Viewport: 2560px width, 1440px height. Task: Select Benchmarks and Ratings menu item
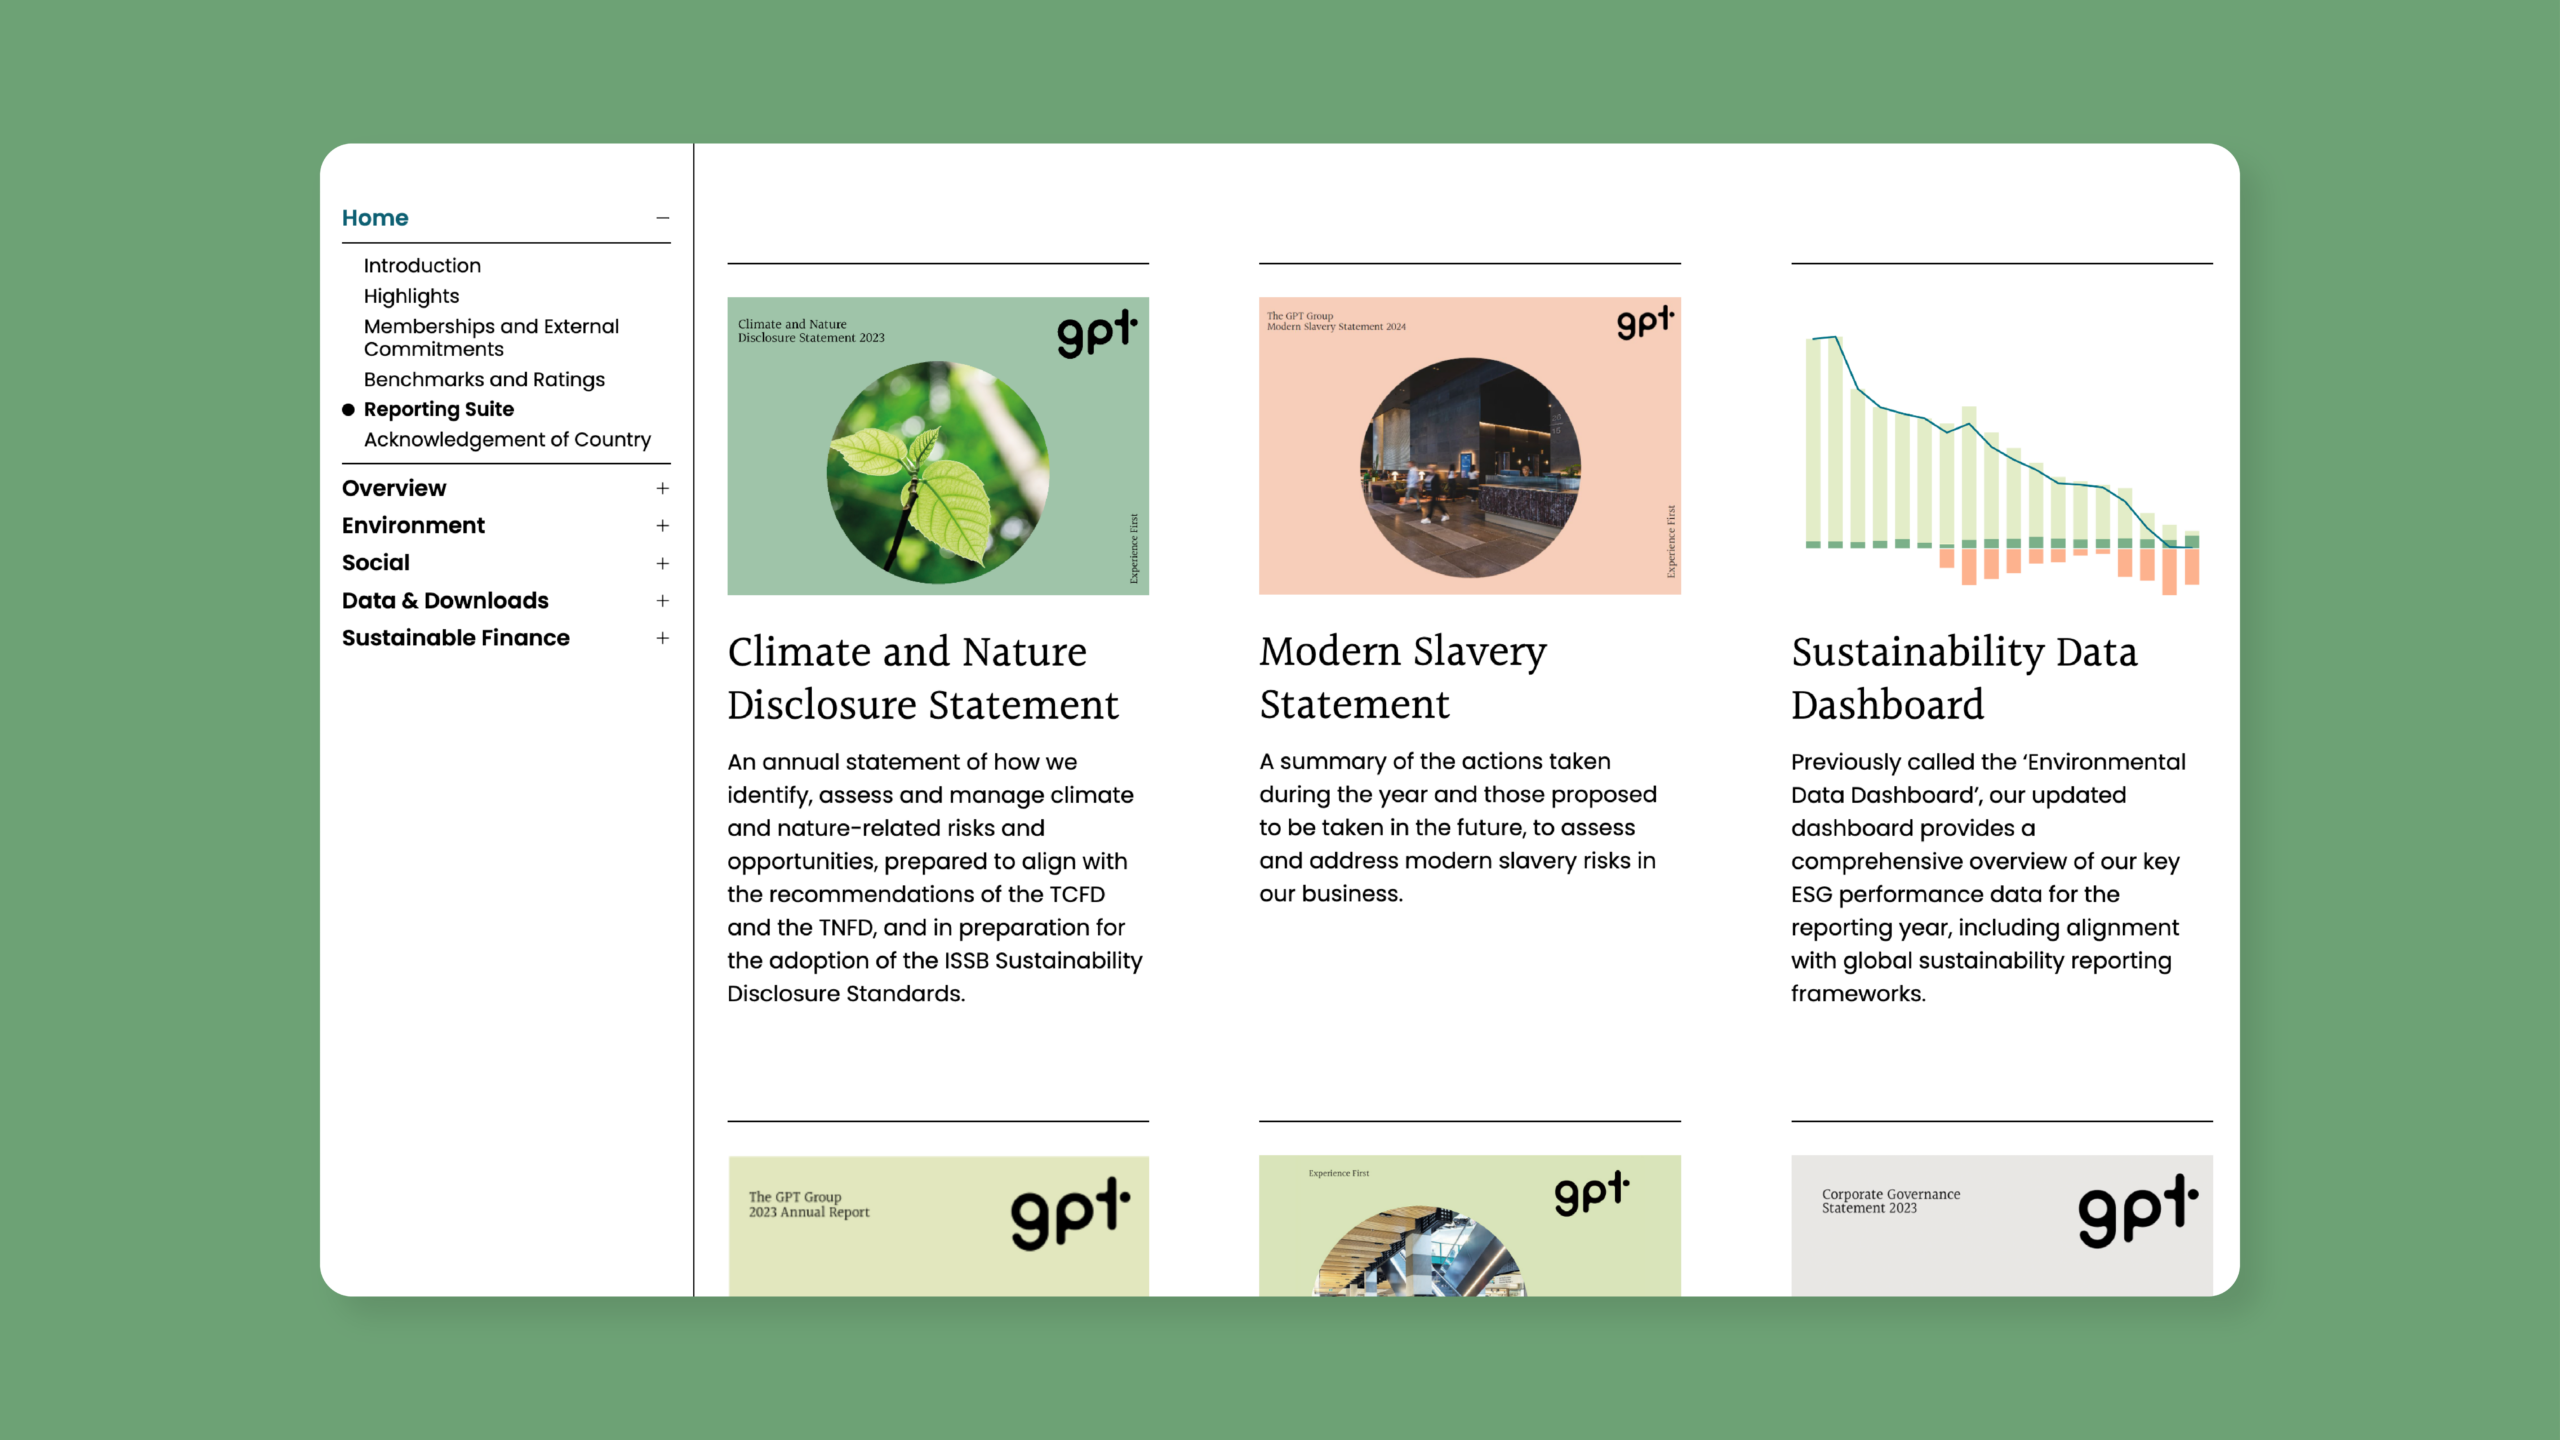[484, 380]
